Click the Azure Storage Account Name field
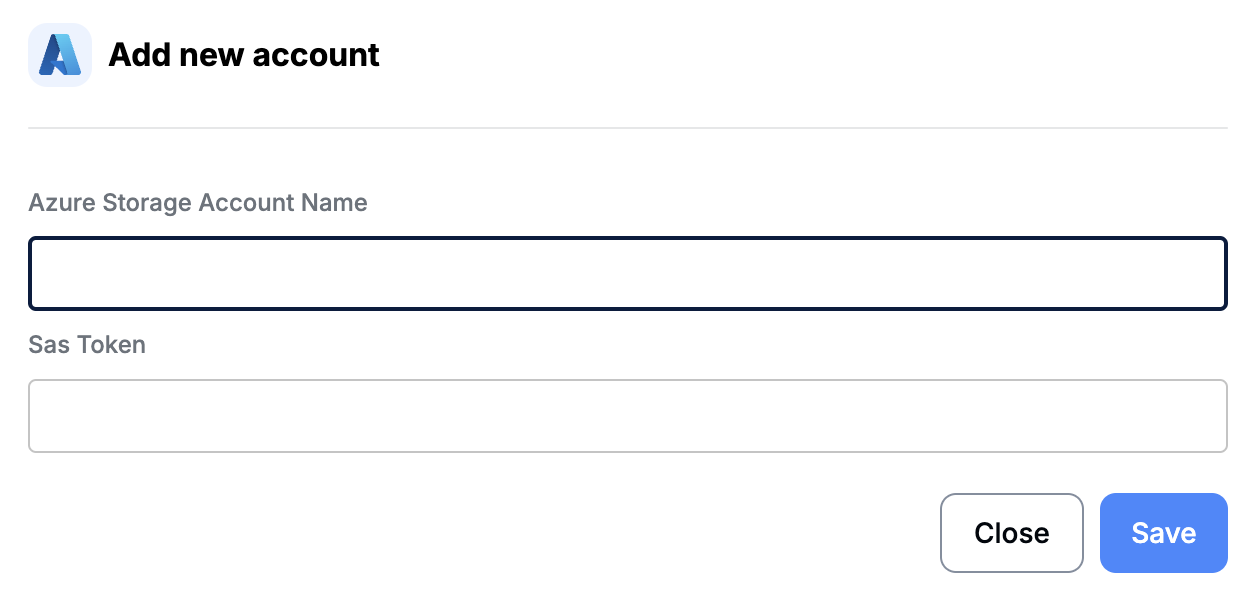 (x=627, y=273)
